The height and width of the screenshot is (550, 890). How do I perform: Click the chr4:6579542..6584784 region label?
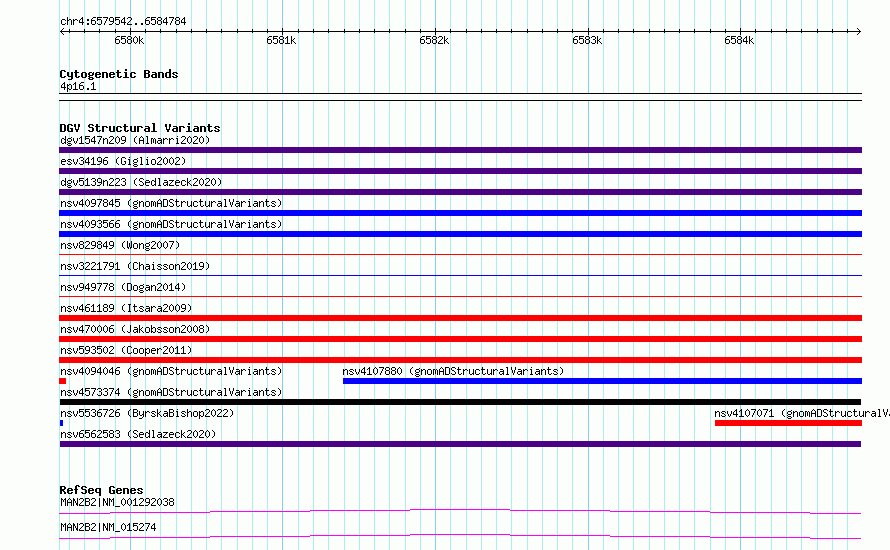tap(123, 22)
